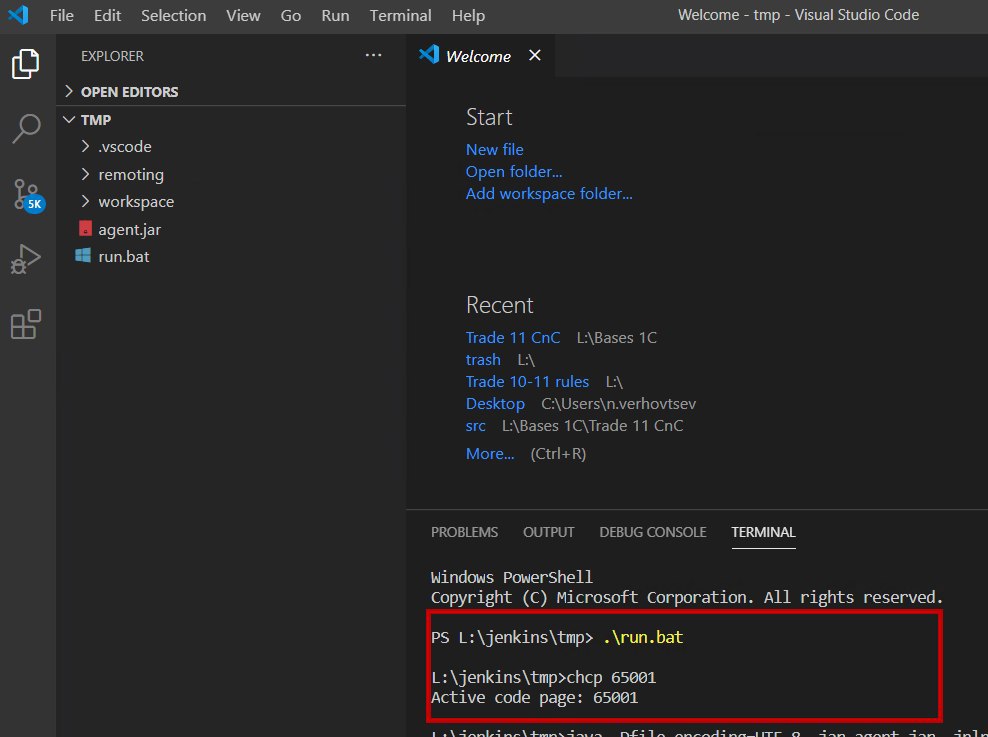Open the Help menu

468,15
